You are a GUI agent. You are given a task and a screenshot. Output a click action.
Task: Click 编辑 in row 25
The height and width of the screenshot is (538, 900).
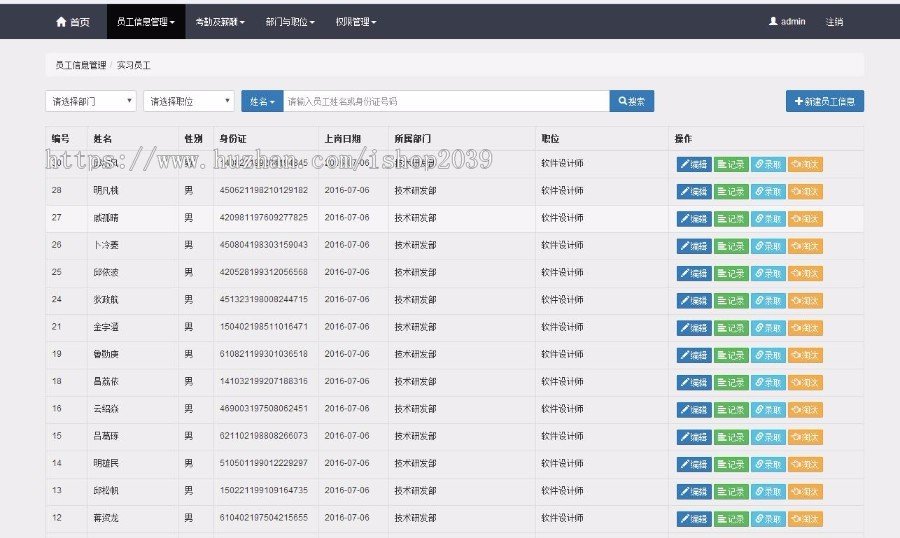pyautogui.click(x=694, y=273)
